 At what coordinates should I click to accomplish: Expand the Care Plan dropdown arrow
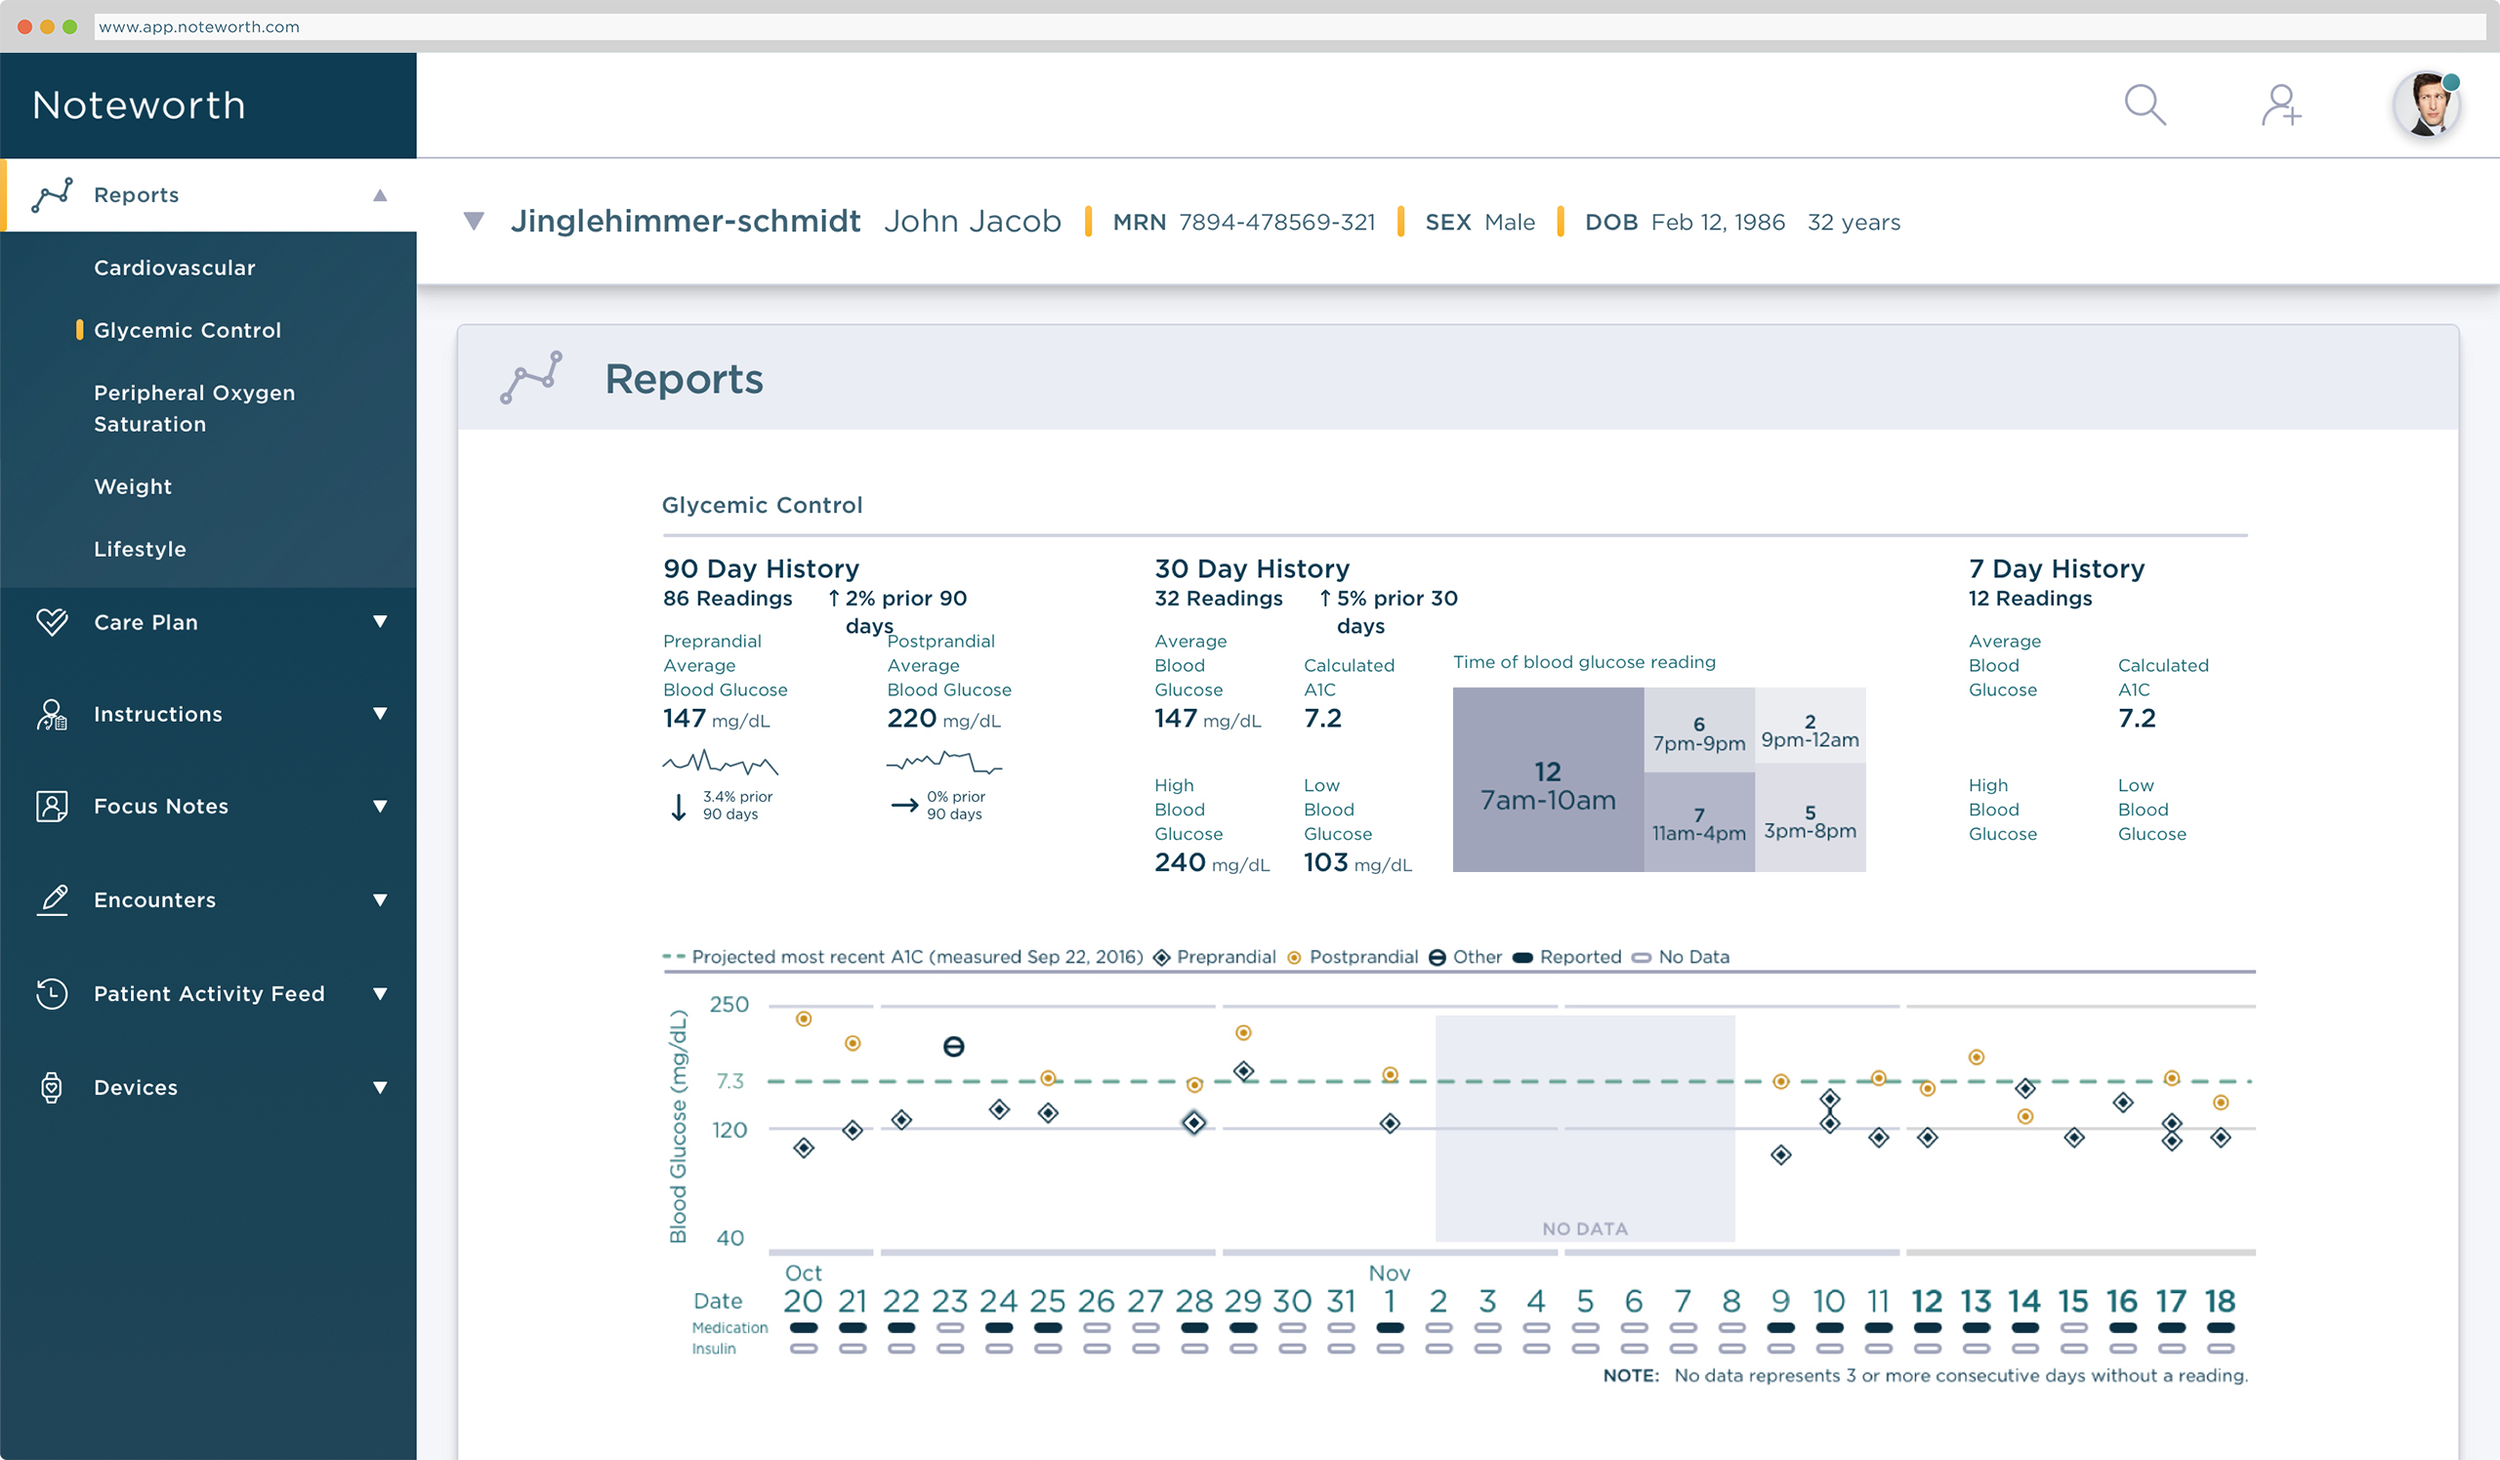[380, 622]
